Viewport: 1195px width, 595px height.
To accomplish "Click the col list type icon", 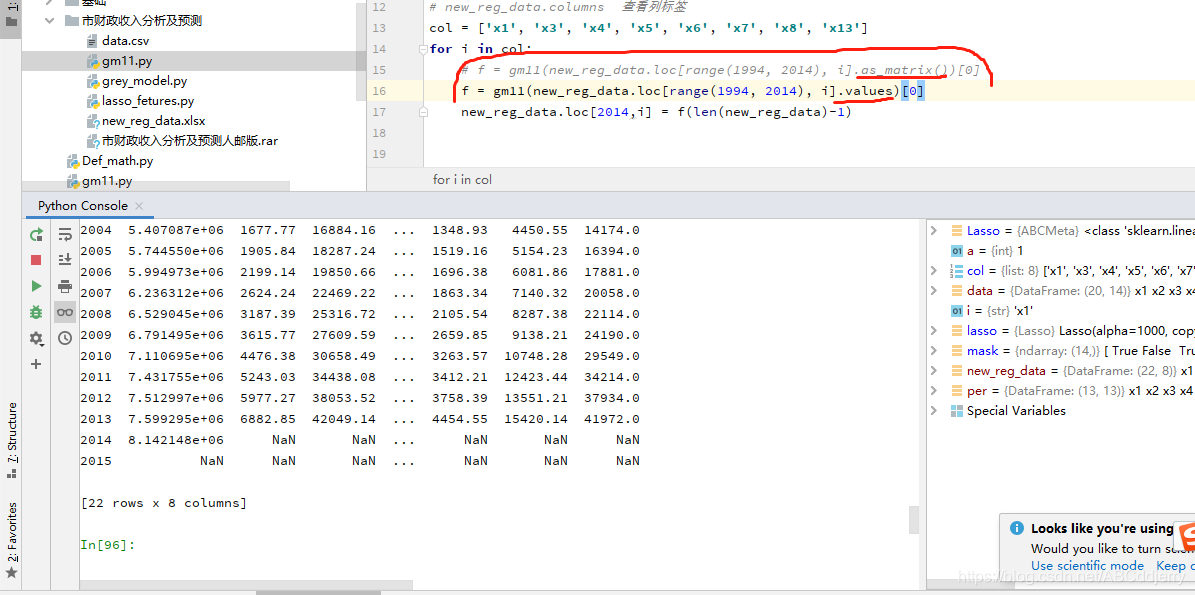I will tap(956, 270).
